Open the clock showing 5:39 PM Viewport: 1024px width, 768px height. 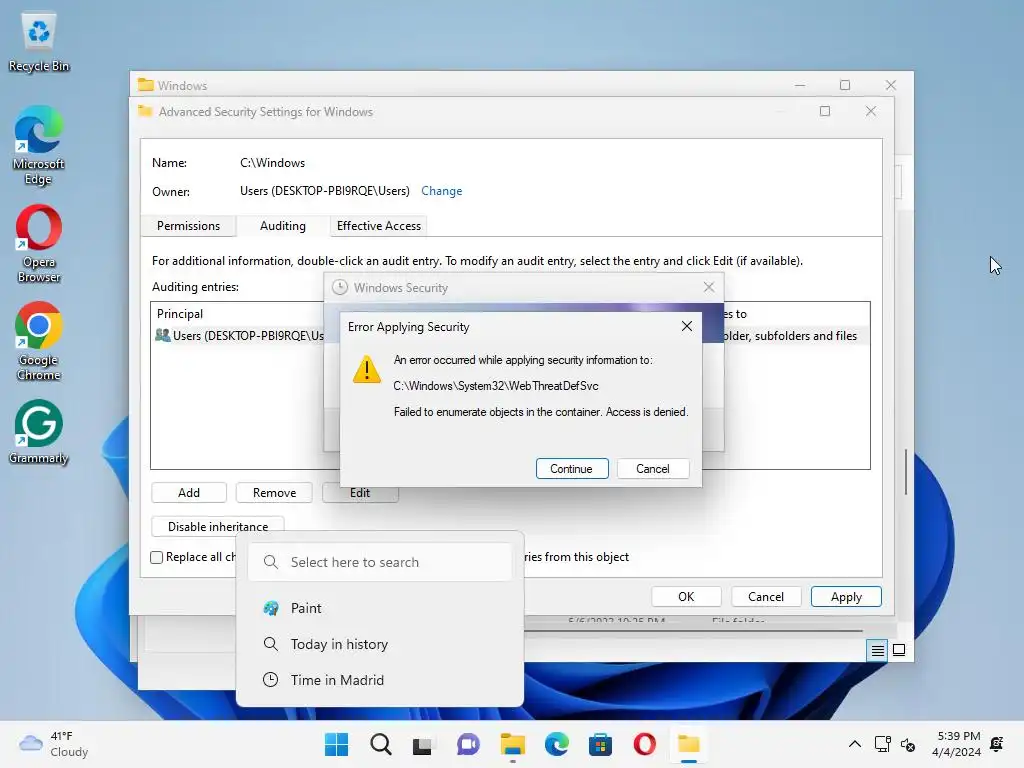956,744
